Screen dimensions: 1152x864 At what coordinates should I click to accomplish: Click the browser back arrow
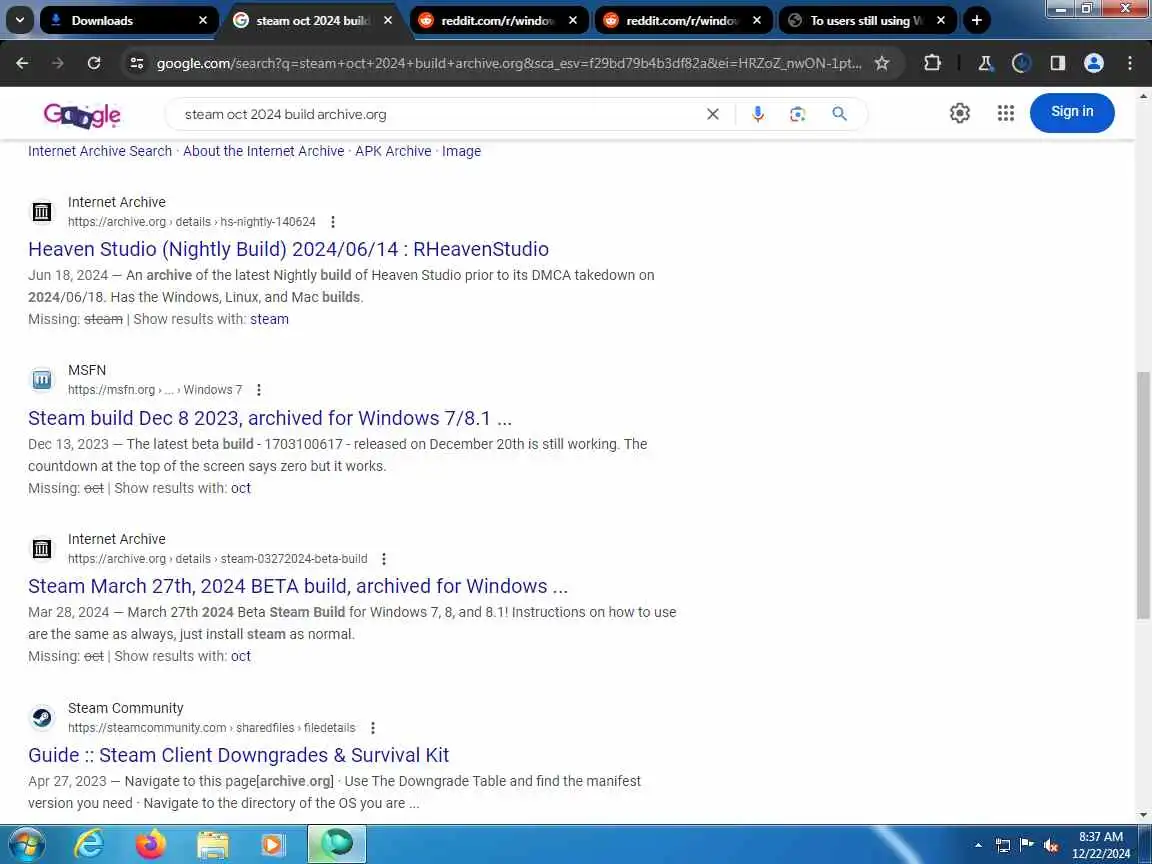pos(22,63)
